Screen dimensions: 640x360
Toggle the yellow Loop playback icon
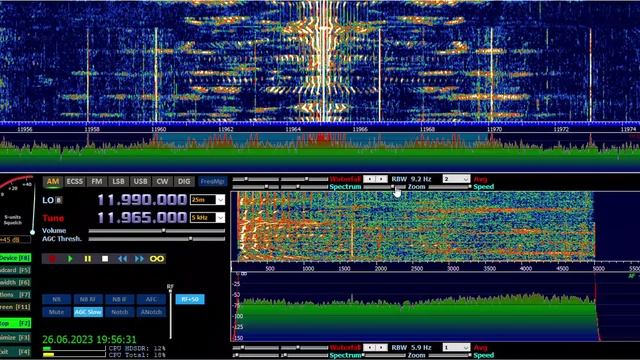coord(157,259)
